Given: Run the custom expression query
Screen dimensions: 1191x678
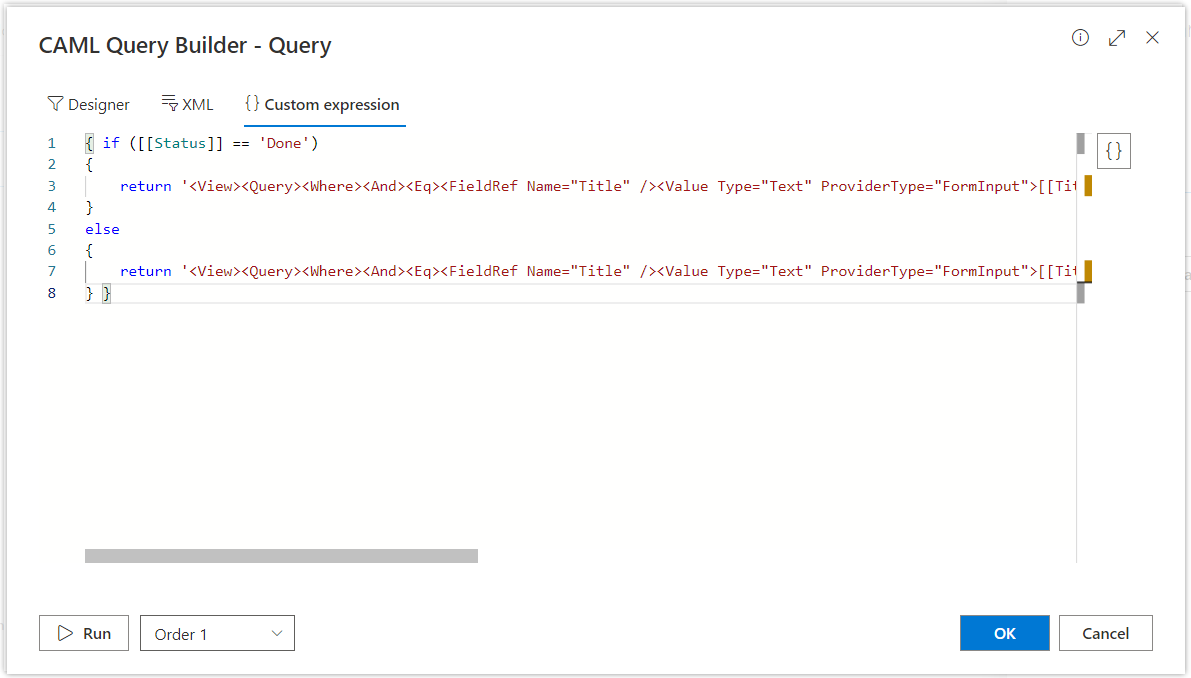Looking at the screenshot, I should click(x=84, y=633).
